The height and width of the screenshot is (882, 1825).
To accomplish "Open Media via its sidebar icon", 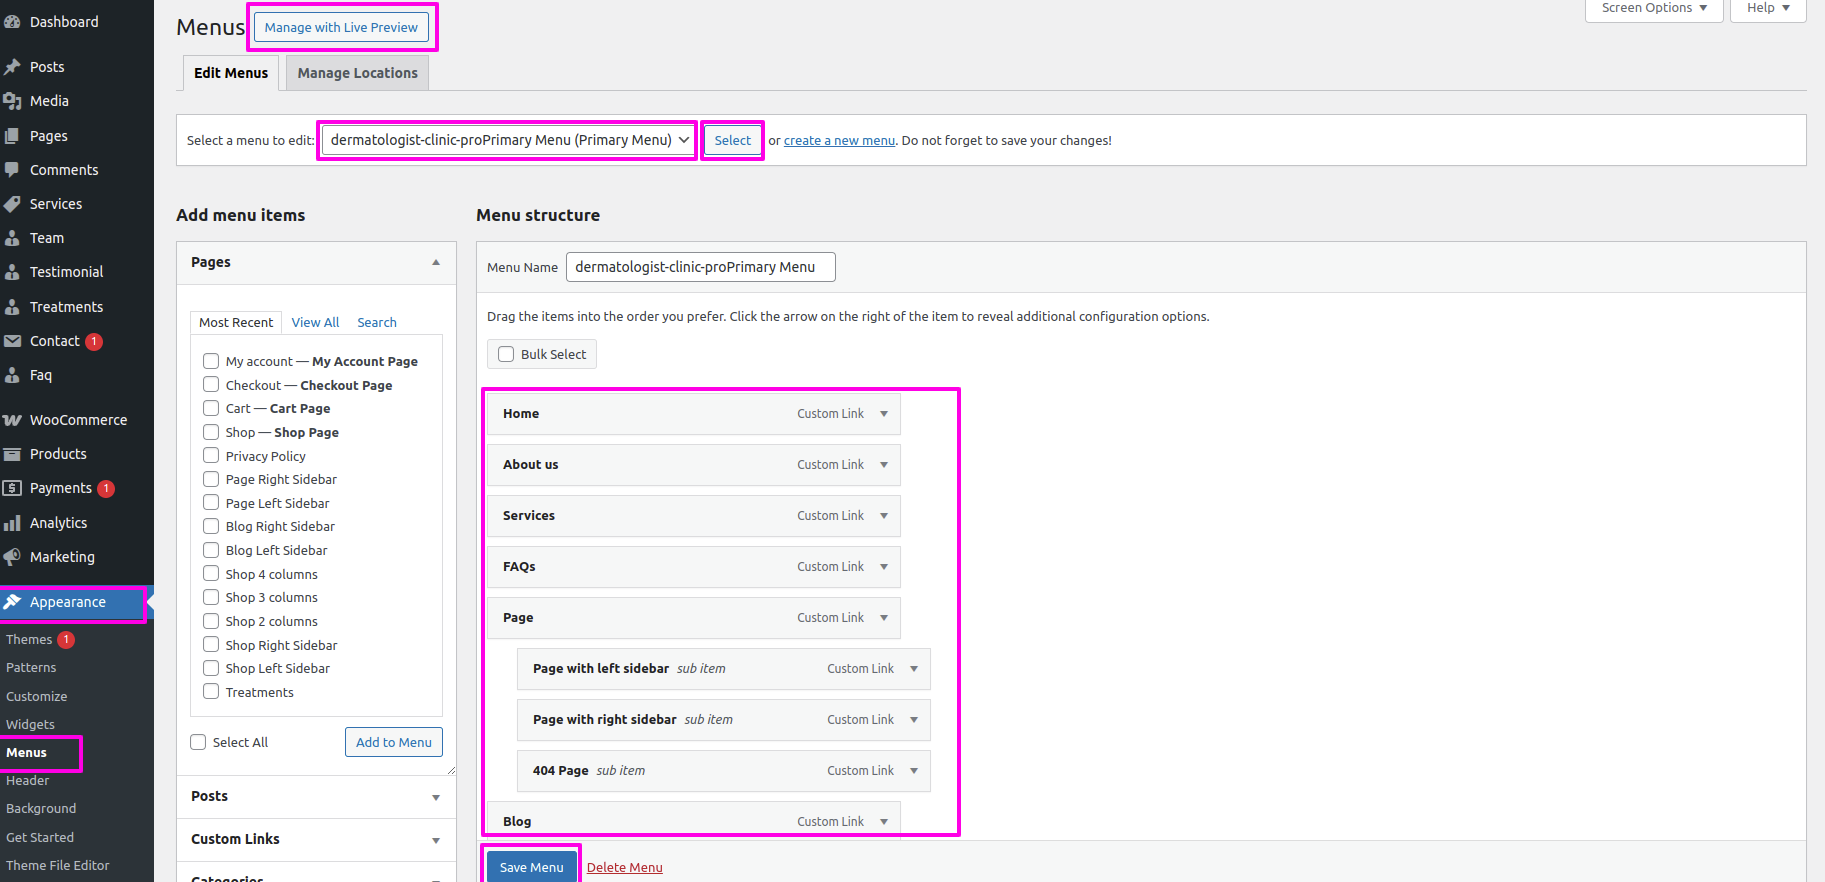I will [12, 101].
